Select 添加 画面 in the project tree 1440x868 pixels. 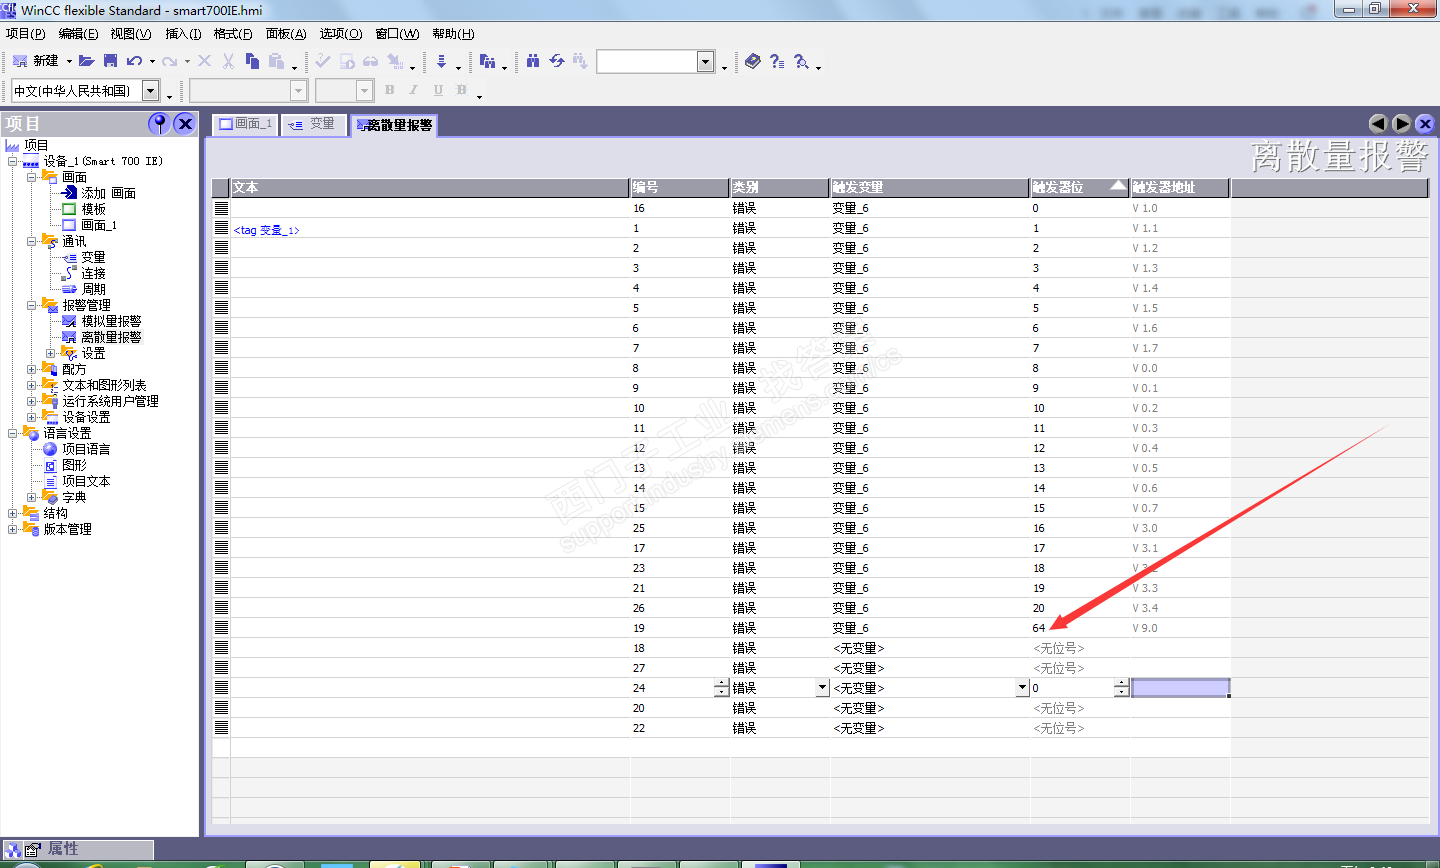108,193
